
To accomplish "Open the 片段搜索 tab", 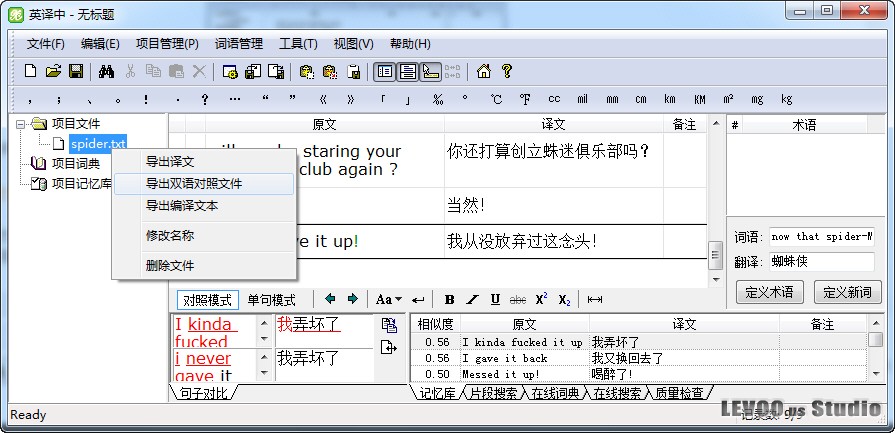I will pos(493,392).
